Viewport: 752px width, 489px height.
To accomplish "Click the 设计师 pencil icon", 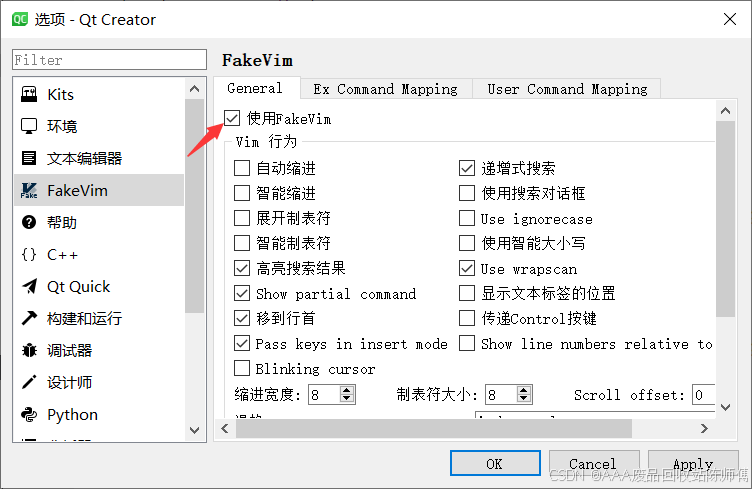I will coord(29,382).
